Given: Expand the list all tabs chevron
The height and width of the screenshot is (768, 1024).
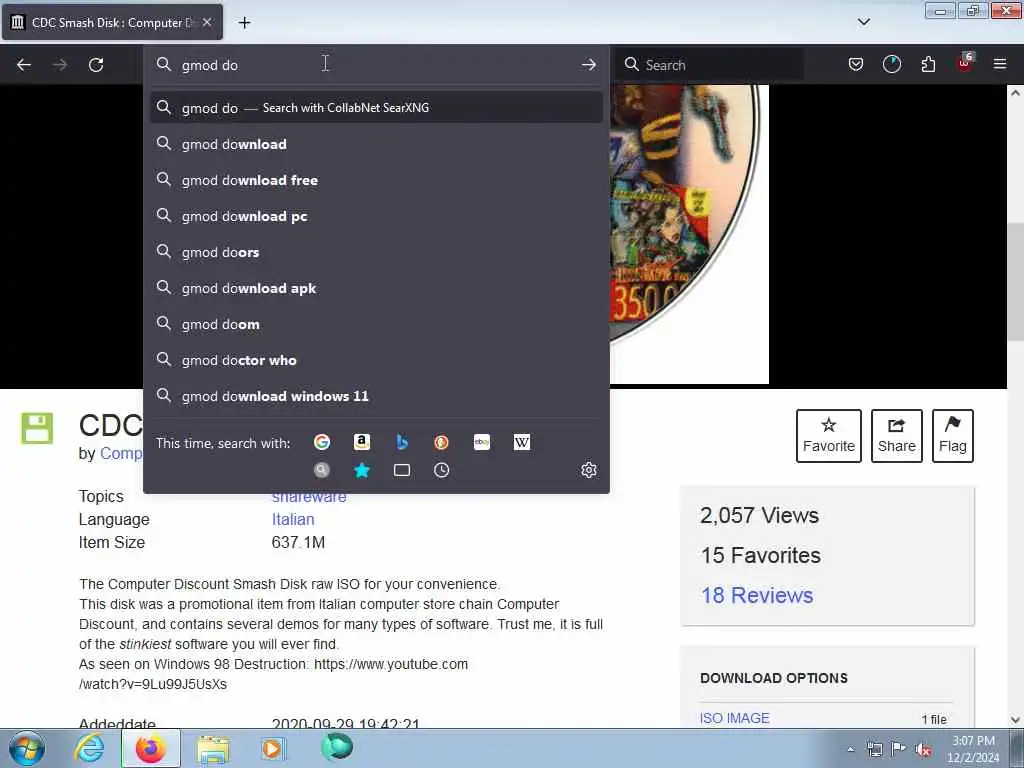Looking at the screenshot, I should click(x=863, y=22).
